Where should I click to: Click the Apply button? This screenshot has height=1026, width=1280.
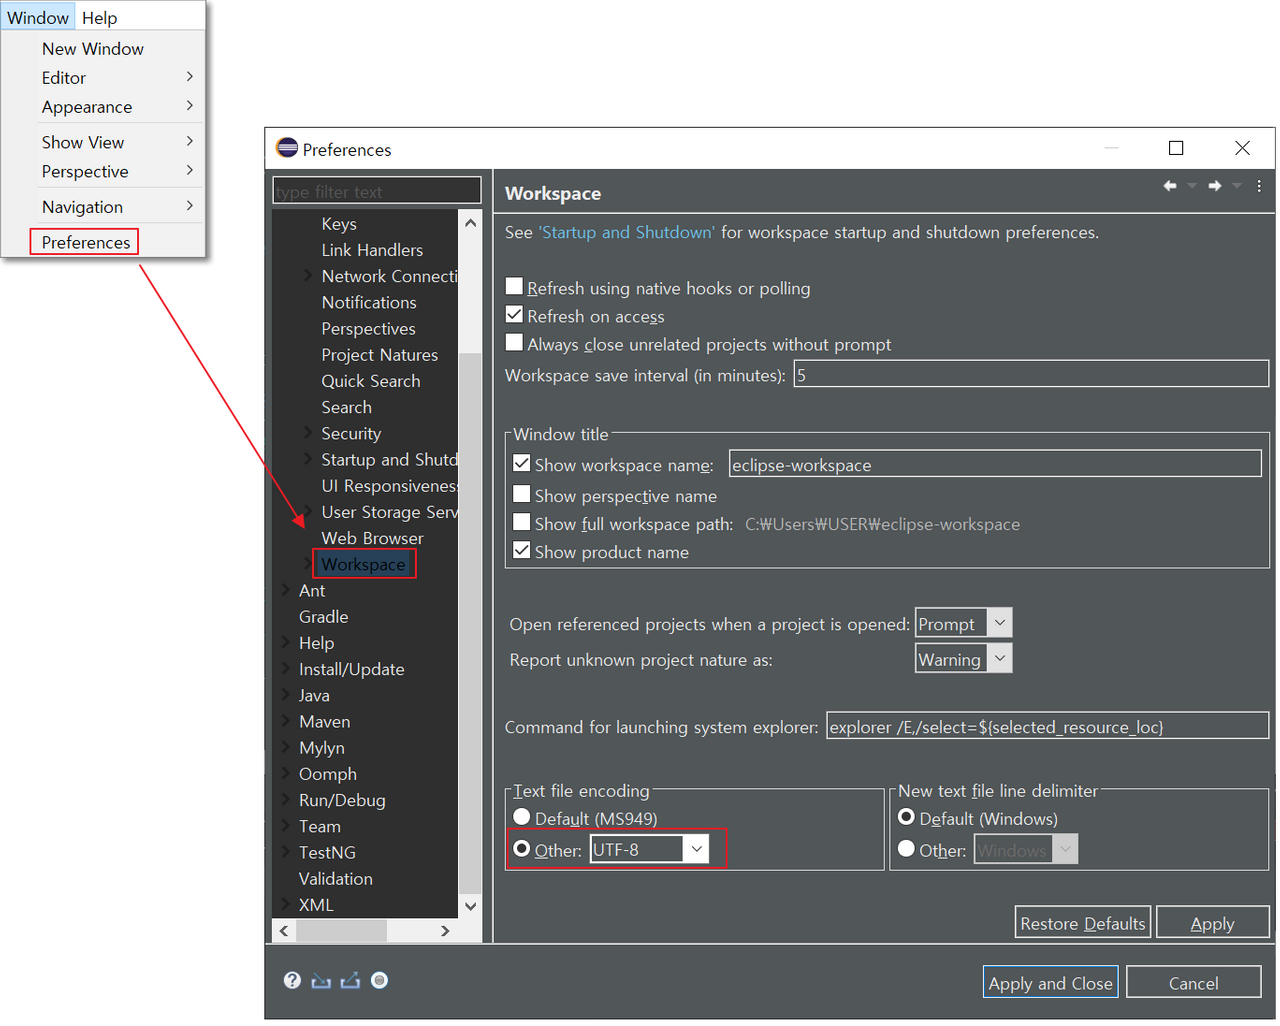(1212, 922)
